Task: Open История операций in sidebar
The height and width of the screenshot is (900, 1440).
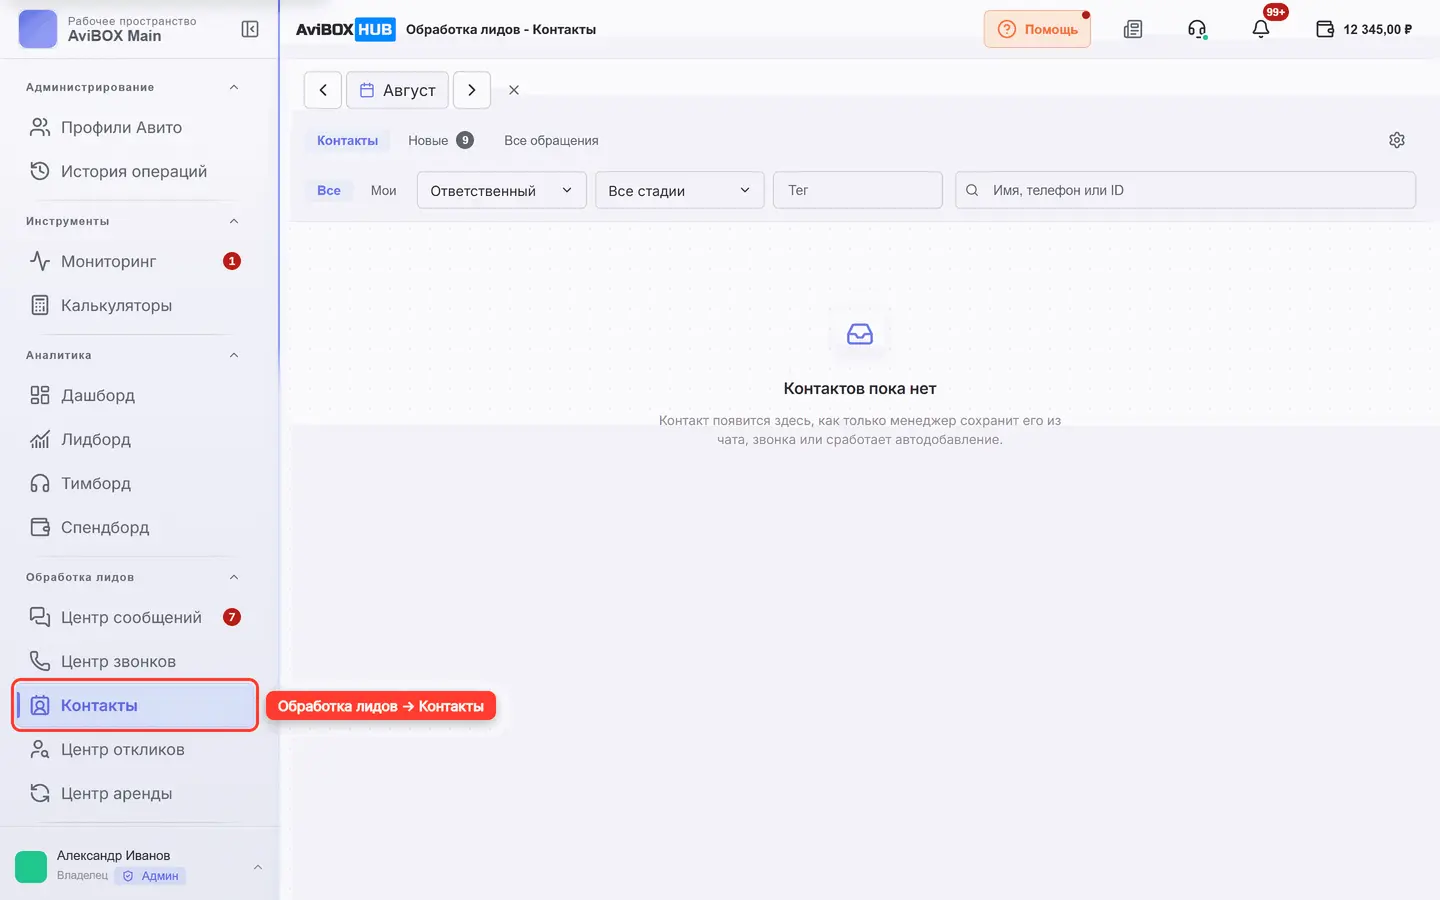Action: 134,171
